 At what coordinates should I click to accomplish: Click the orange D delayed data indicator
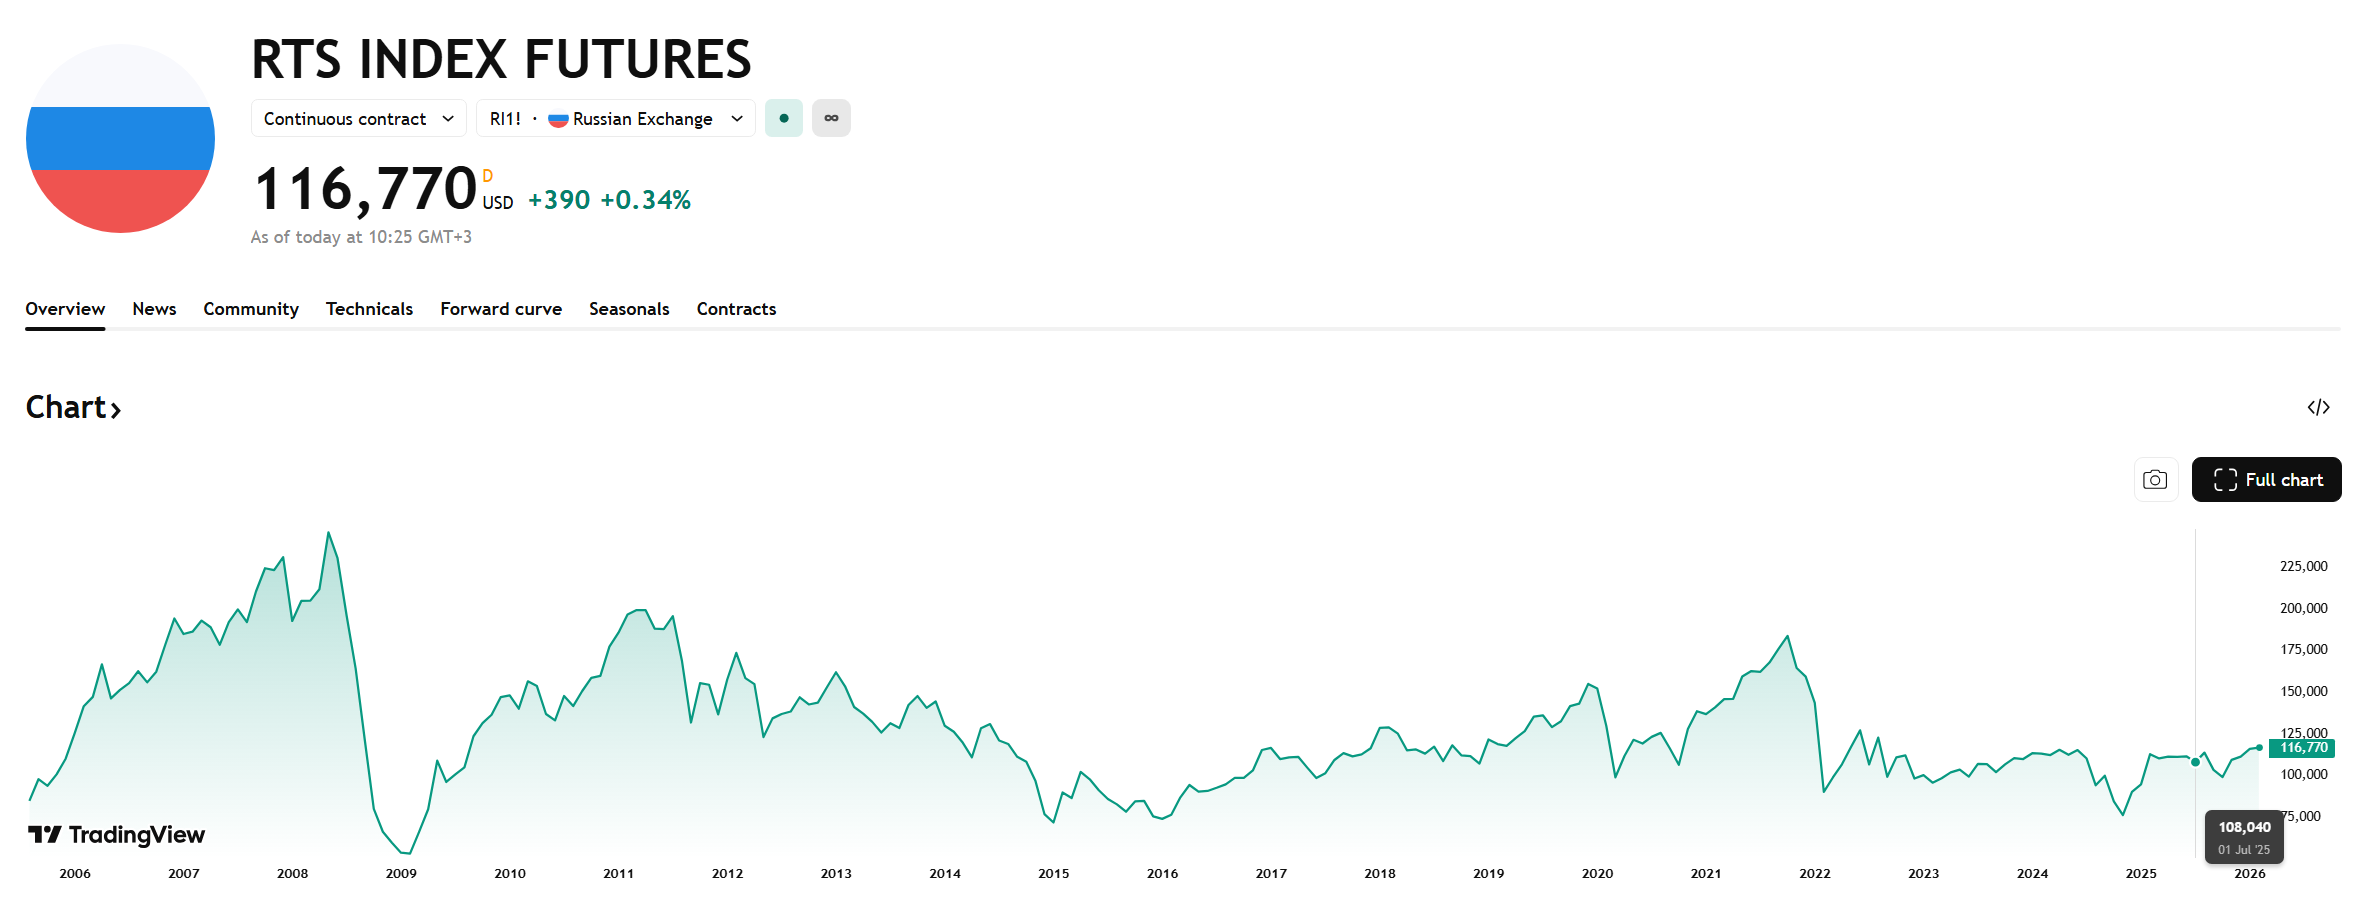tap(488, 176)
